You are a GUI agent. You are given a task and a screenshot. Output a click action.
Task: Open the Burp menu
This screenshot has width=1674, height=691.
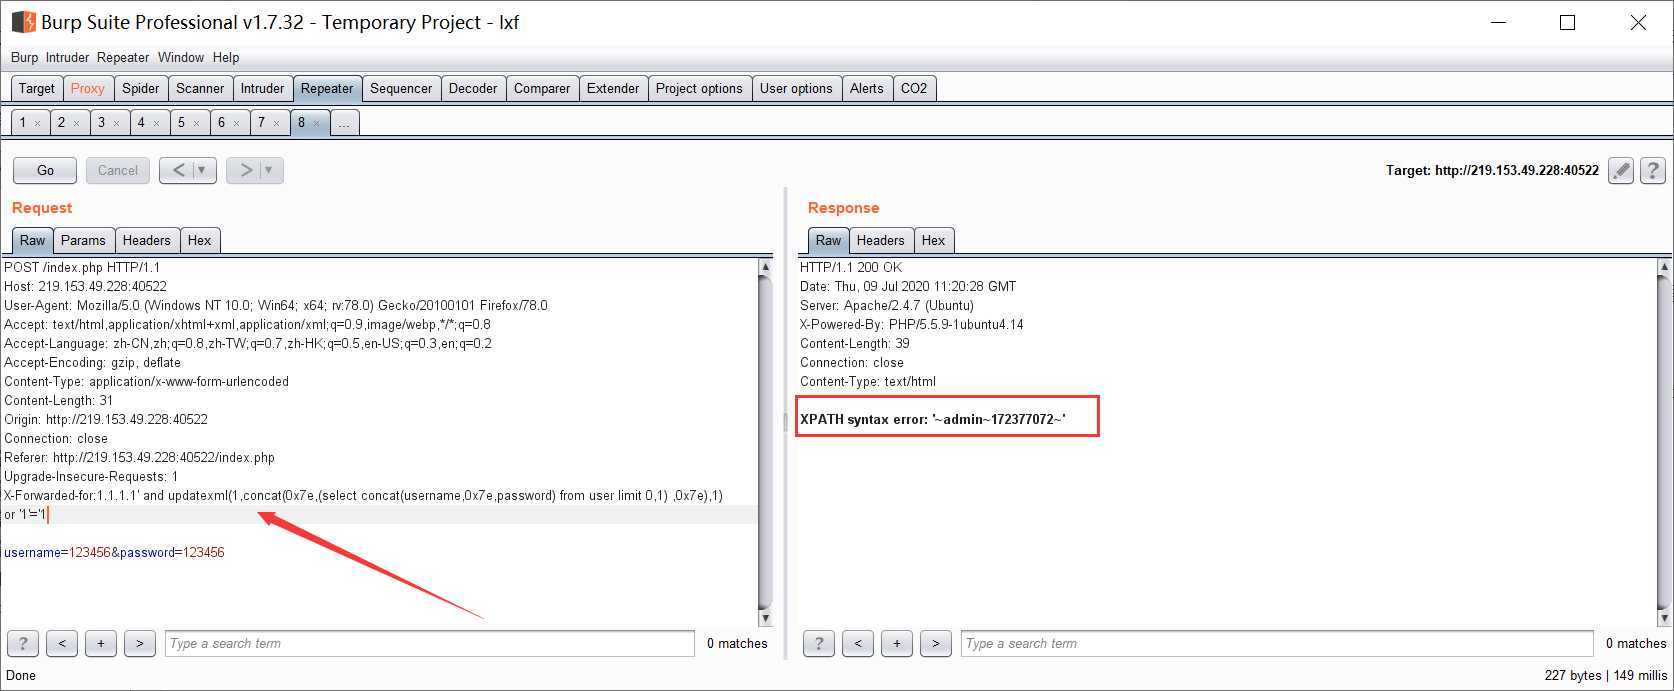tap(24, 57)
